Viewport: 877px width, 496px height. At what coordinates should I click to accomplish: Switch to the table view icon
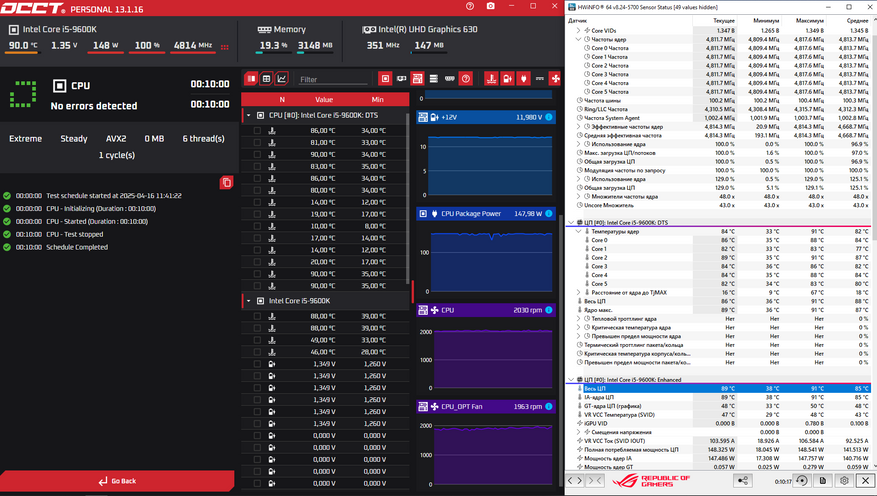coord(266,79)
